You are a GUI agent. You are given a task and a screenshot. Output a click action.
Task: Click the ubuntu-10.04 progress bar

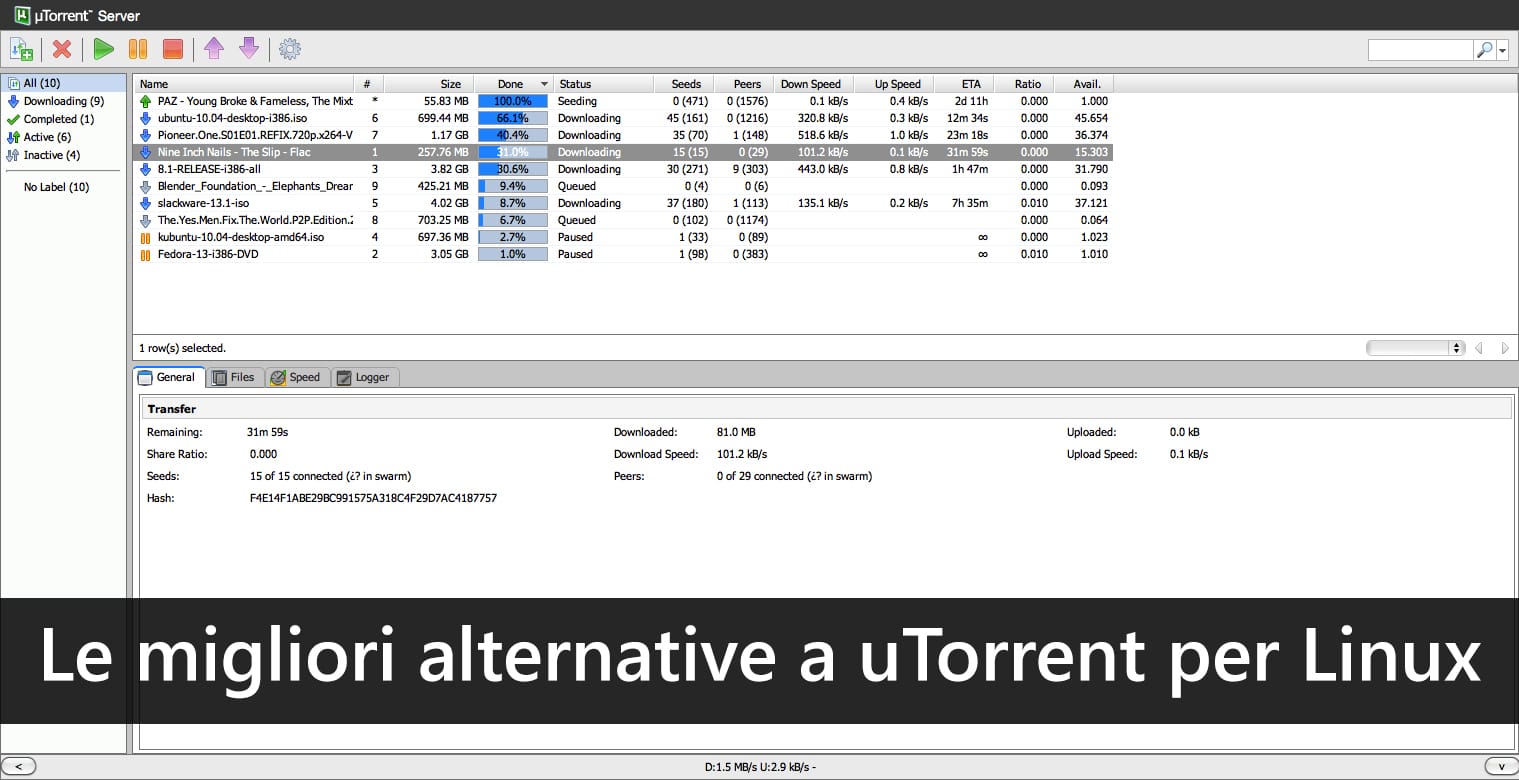click(512, 118)
